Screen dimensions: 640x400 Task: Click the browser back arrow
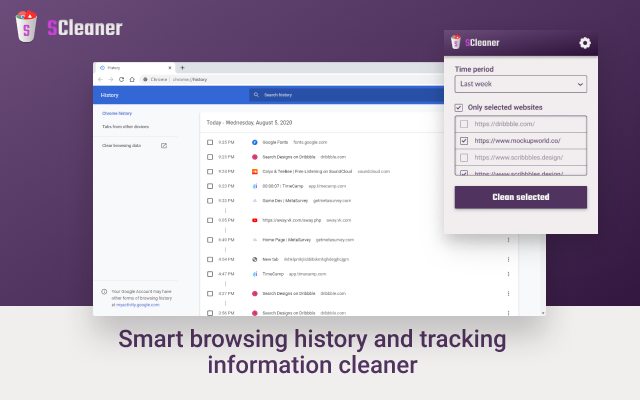click(100, 80)
